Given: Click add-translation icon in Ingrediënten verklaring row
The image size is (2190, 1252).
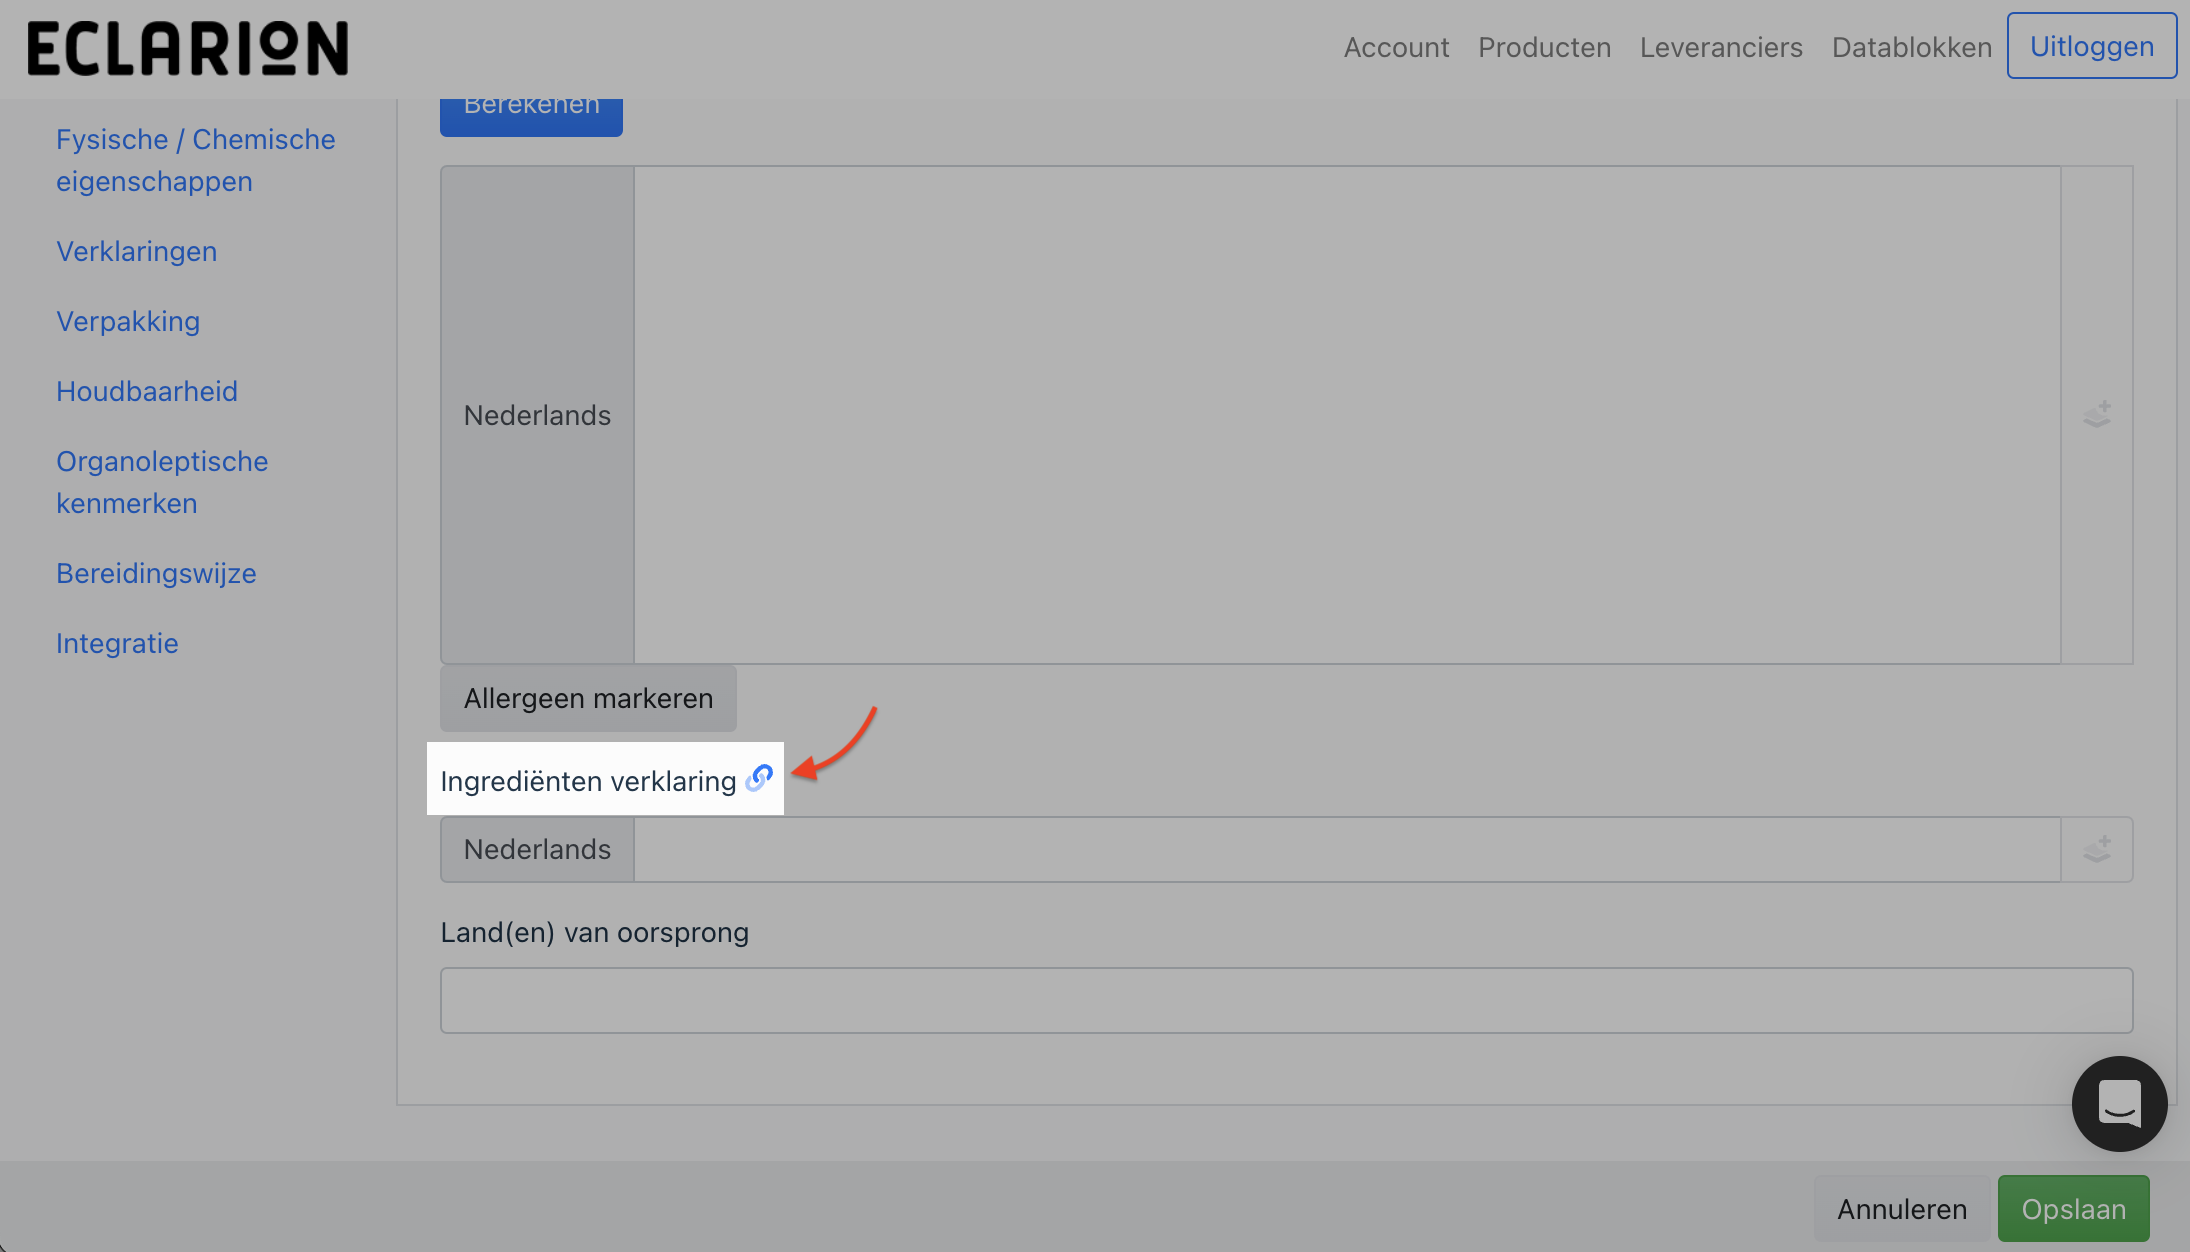Looking at the screenshot, I should tap(2097, 849).
